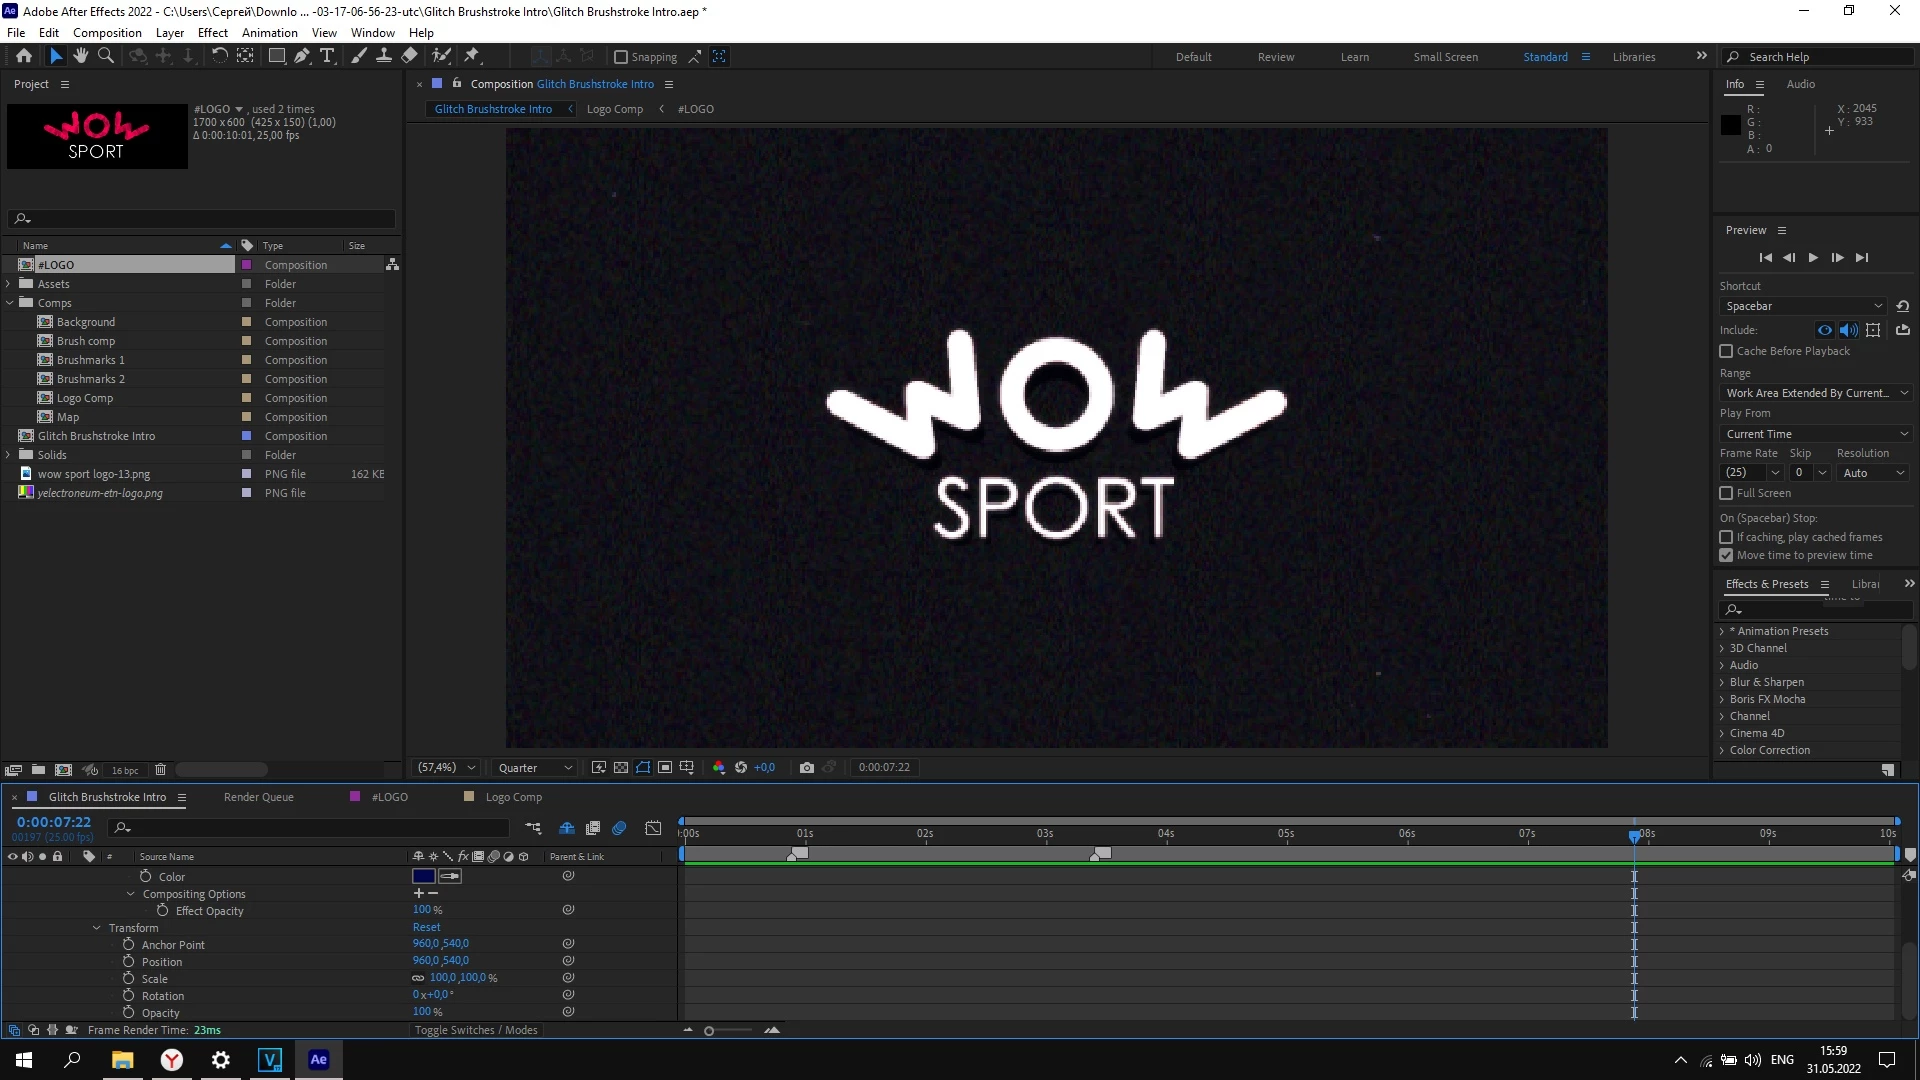This screenshot has height=1080, width=1920.
Task: Select the Rectangle shape tool
Action: (277, 56)
